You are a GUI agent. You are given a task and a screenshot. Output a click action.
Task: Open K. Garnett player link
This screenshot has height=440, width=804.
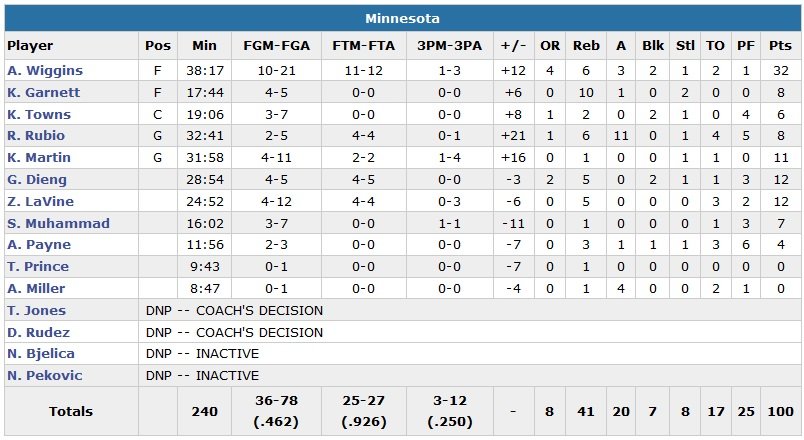pos(44,93)
